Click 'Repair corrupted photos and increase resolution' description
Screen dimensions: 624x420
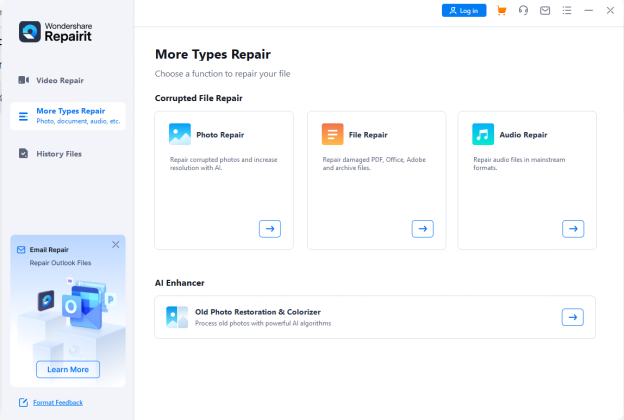click(x=224, y=164)
